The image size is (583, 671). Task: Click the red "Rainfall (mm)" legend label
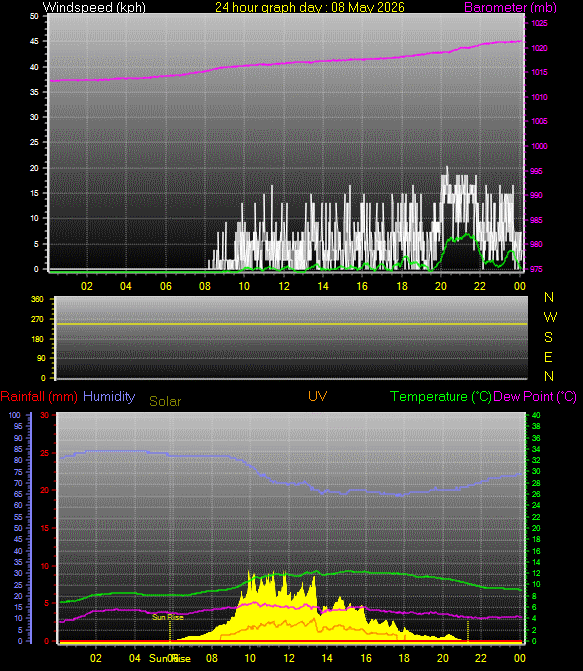click(x=39, y=397)
